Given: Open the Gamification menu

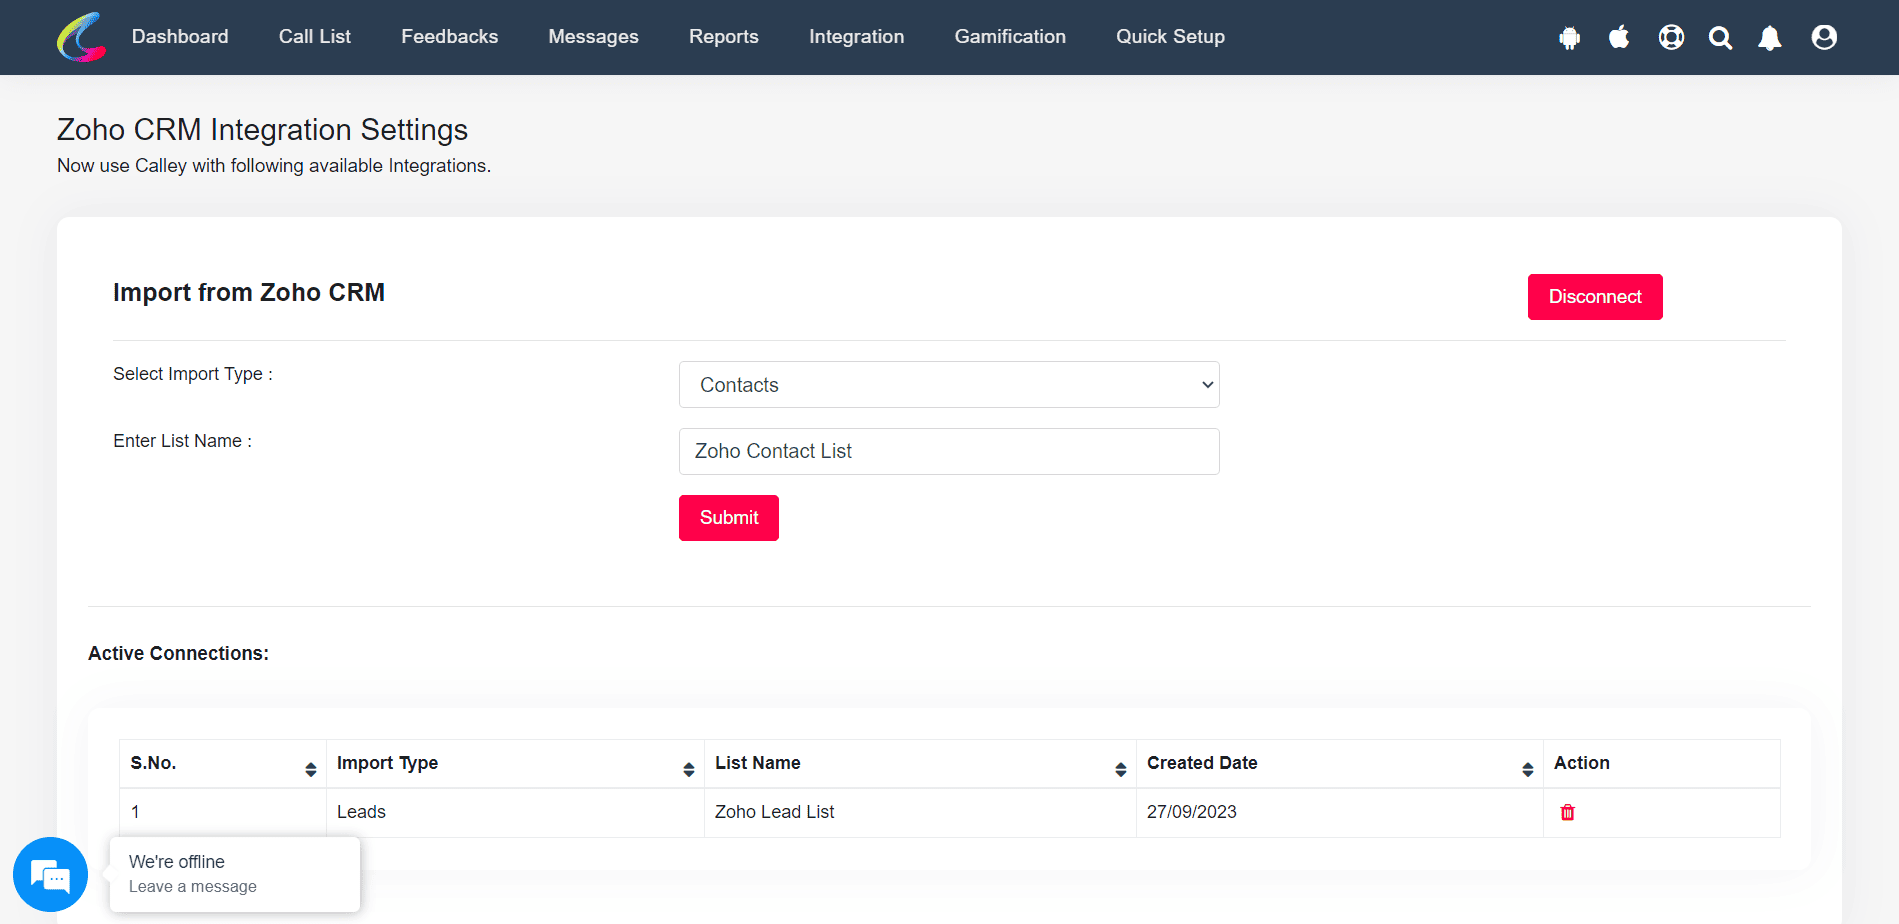Looking at the screenshot, I should click(1010, 37).
